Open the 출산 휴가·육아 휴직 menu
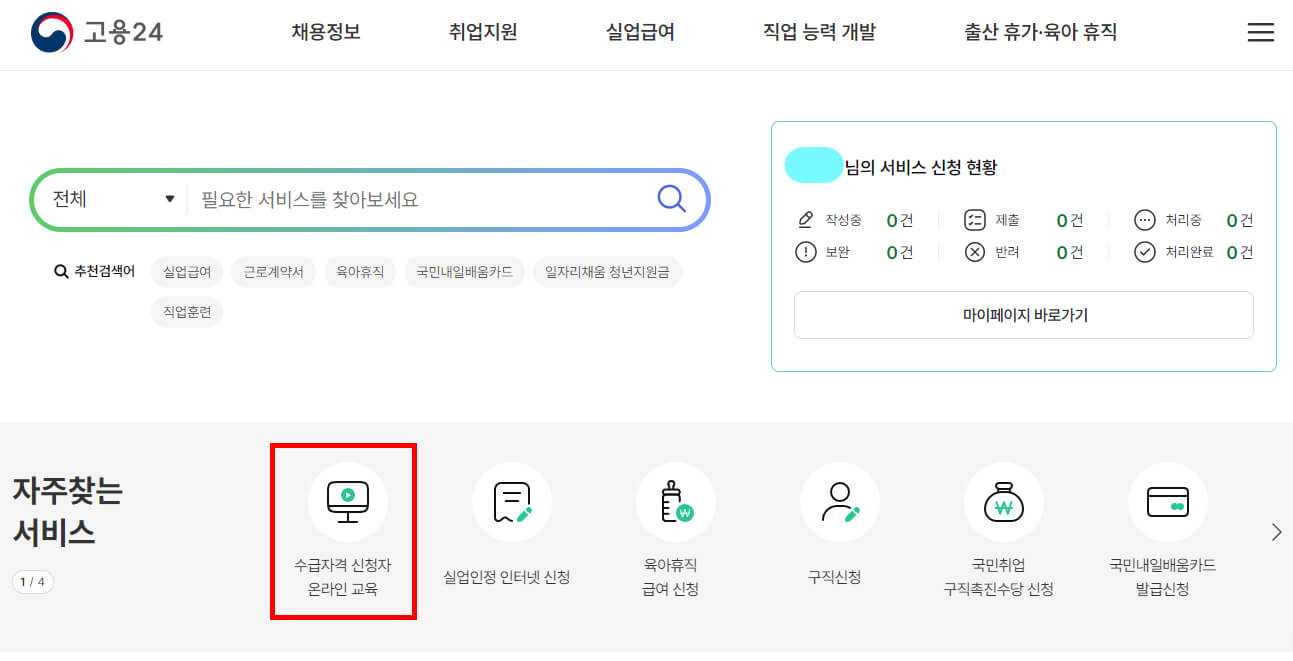Screen dimensions: 1293x661 point(1040,32)
